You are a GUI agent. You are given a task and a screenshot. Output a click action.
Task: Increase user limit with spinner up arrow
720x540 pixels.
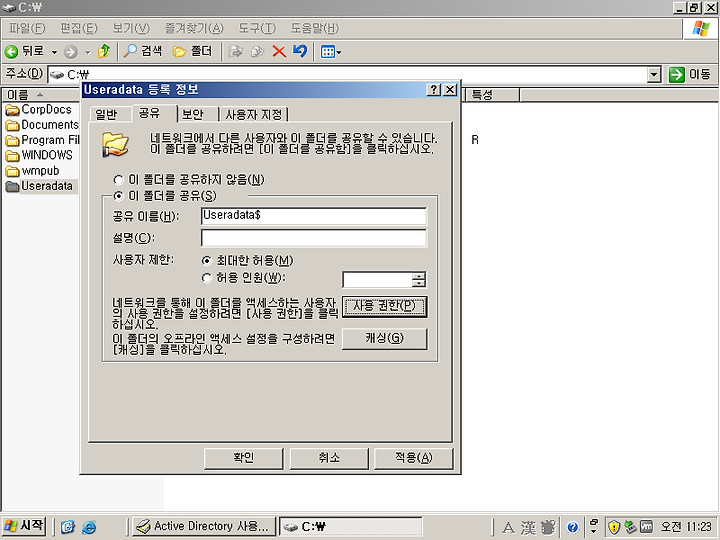pos(418,276)
